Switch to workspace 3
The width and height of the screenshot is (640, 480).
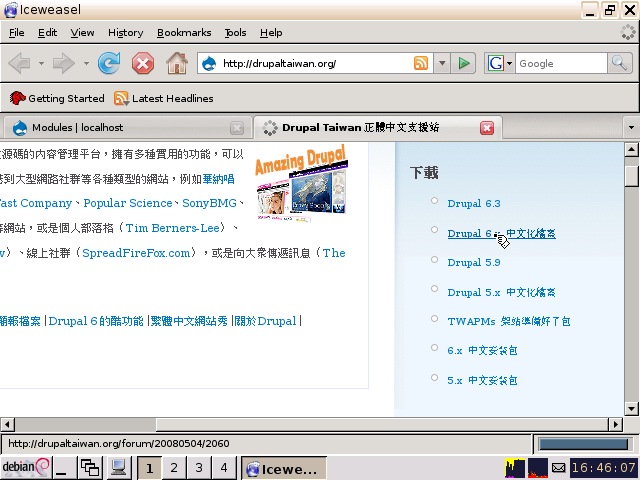[x=199, y=468]
